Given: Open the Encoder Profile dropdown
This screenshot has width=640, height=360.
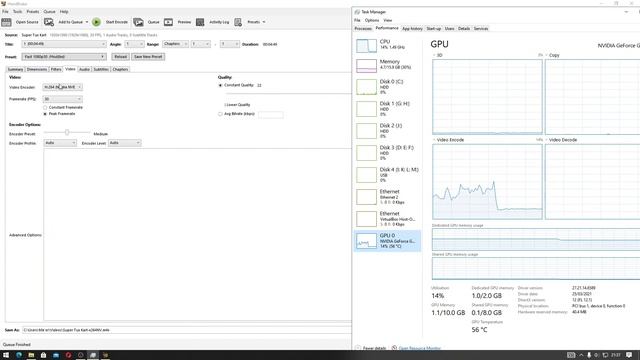Looking at the screenshot, I should click(60, 143).
